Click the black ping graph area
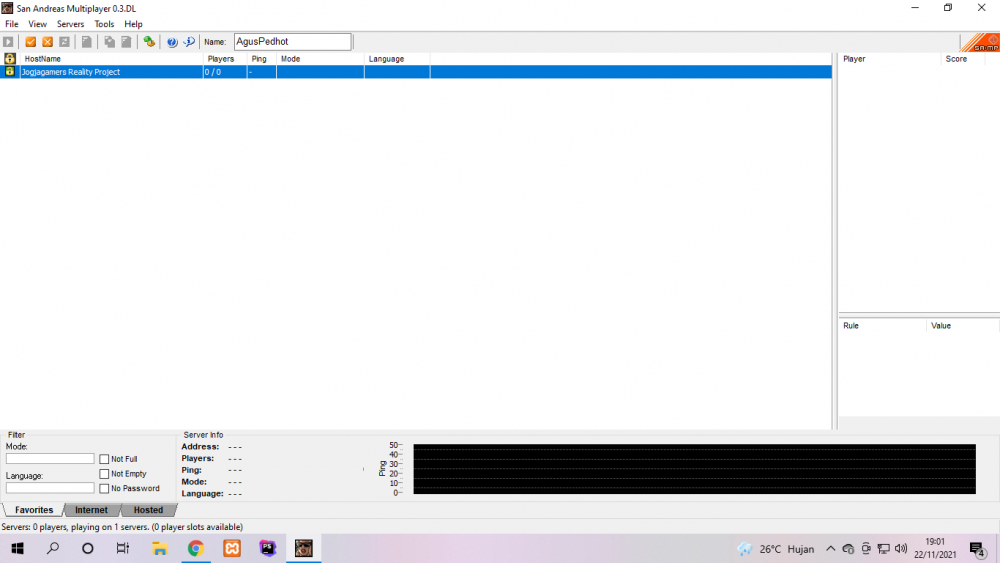1000x563 pixels. click(x=695, y=469)
